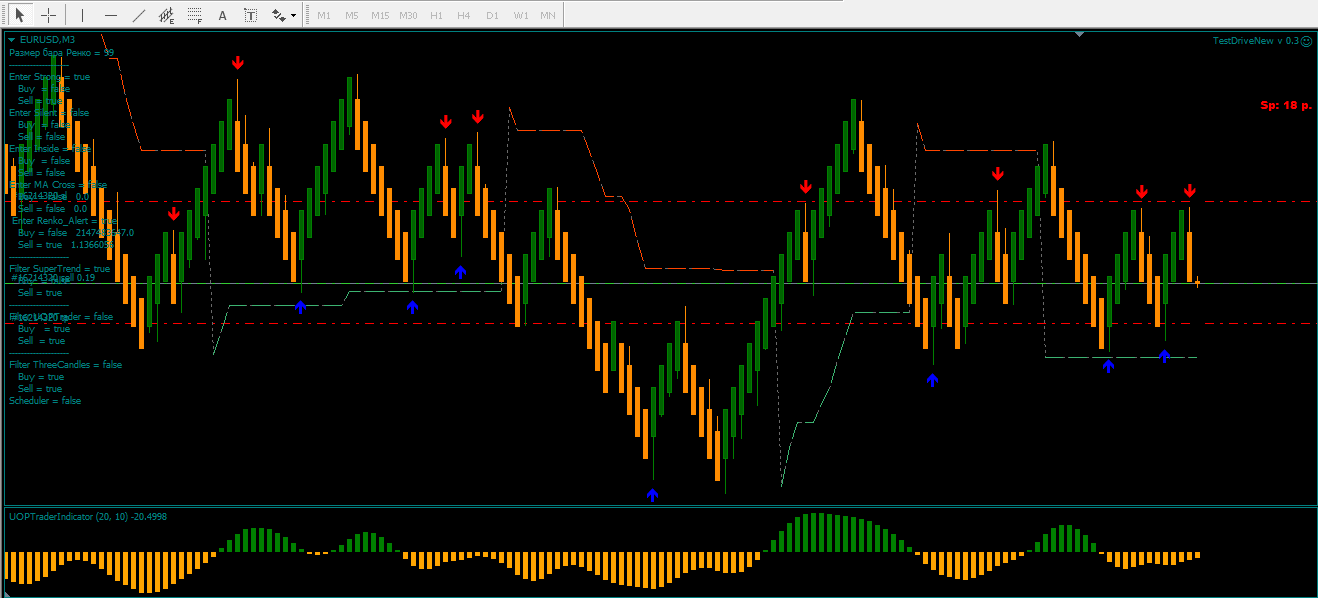Click the expert advisor smiley icon
The image size is (1318, 598).
click(1306, 41)
